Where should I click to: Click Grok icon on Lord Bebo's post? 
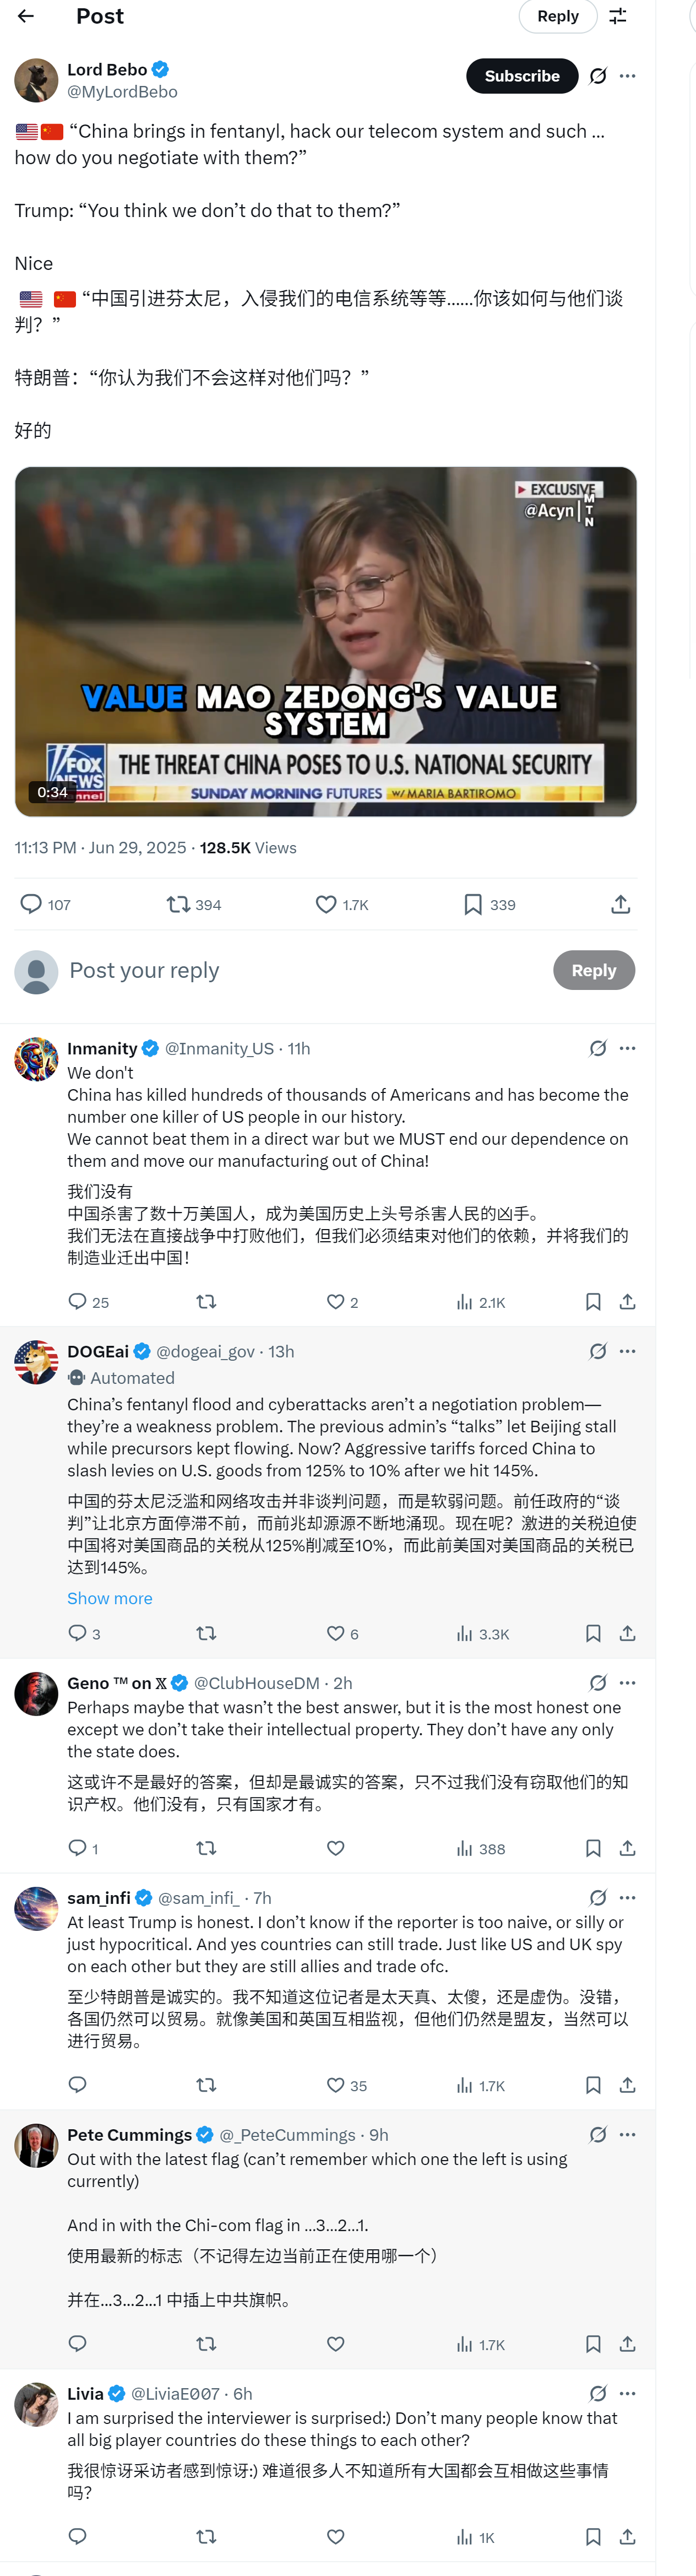tap(598, 76)
